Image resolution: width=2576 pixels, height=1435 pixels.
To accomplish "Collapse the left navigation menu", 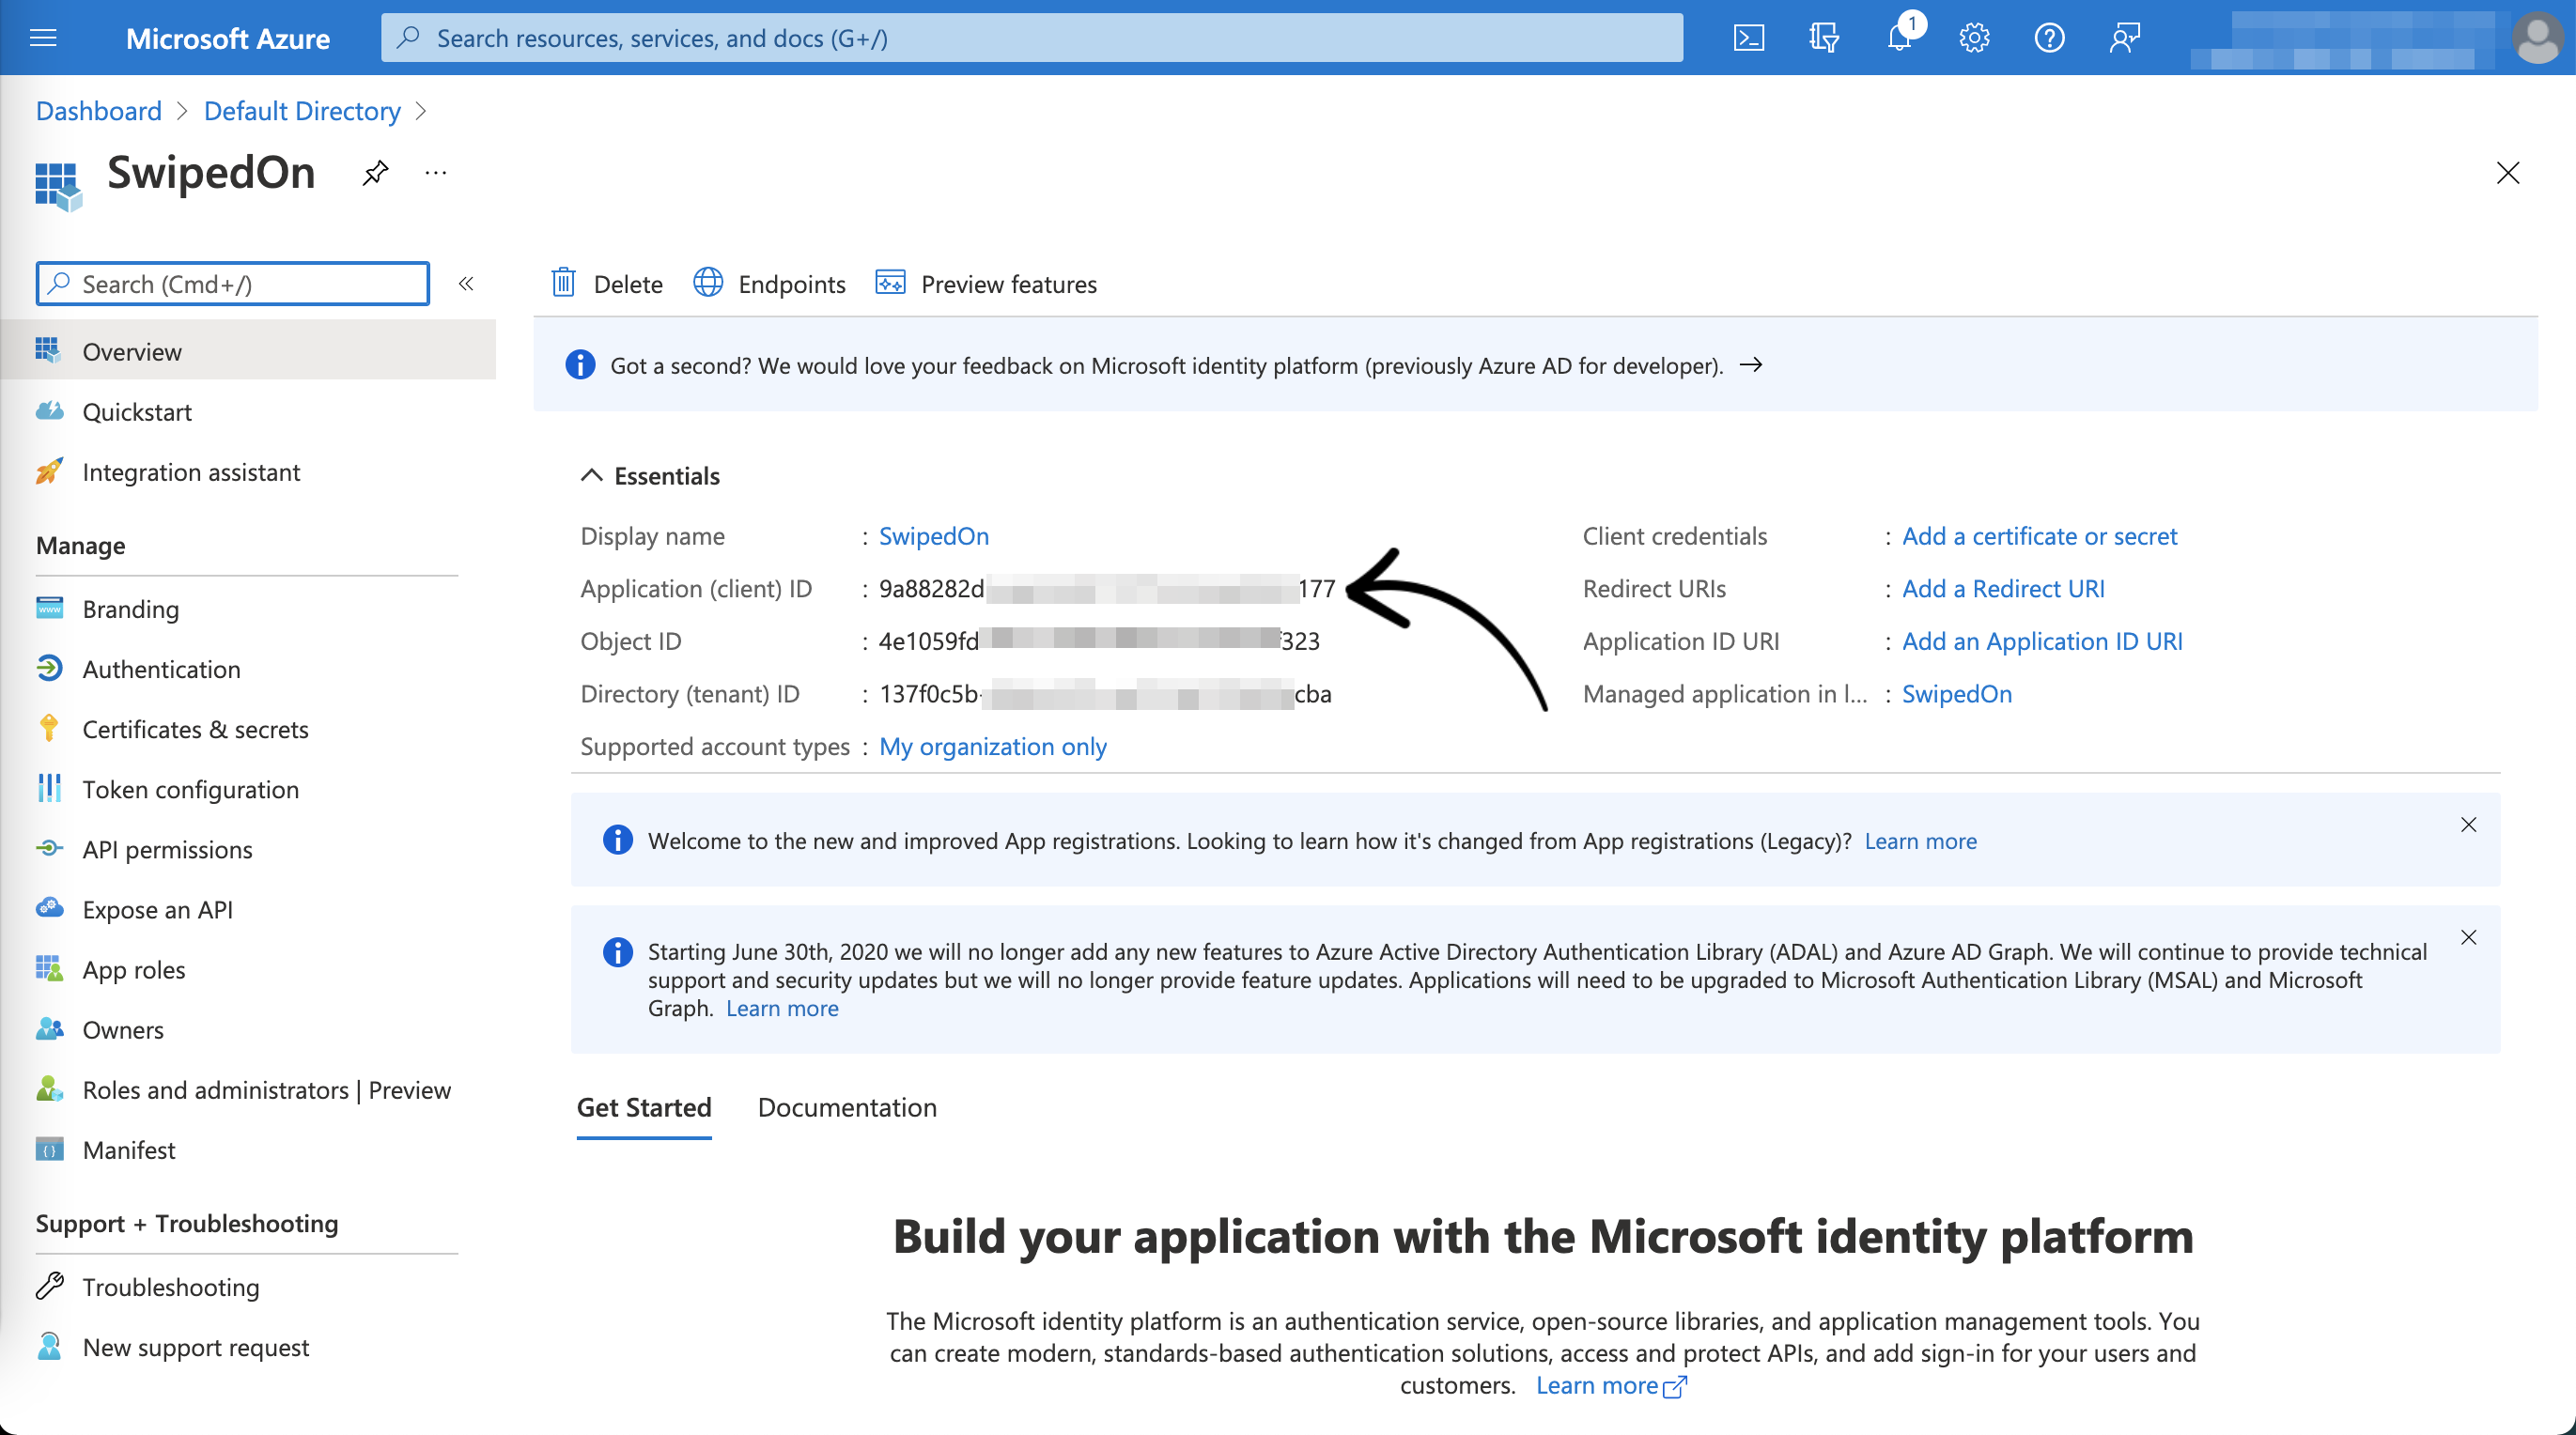I will tap(466, 284).
